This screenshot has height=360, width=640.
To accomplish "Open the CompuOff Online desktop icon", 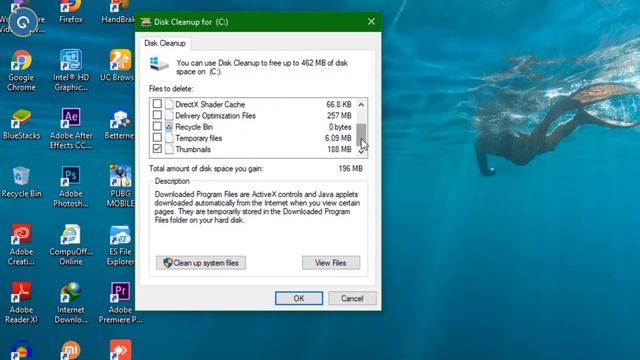I will point(71,244).
